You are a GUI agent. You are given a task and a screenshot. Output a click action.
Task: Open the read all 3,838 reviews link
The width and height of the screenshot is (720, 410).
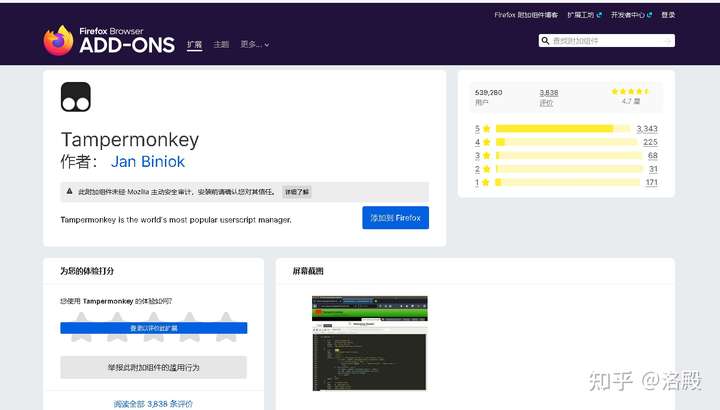[153, 404]
